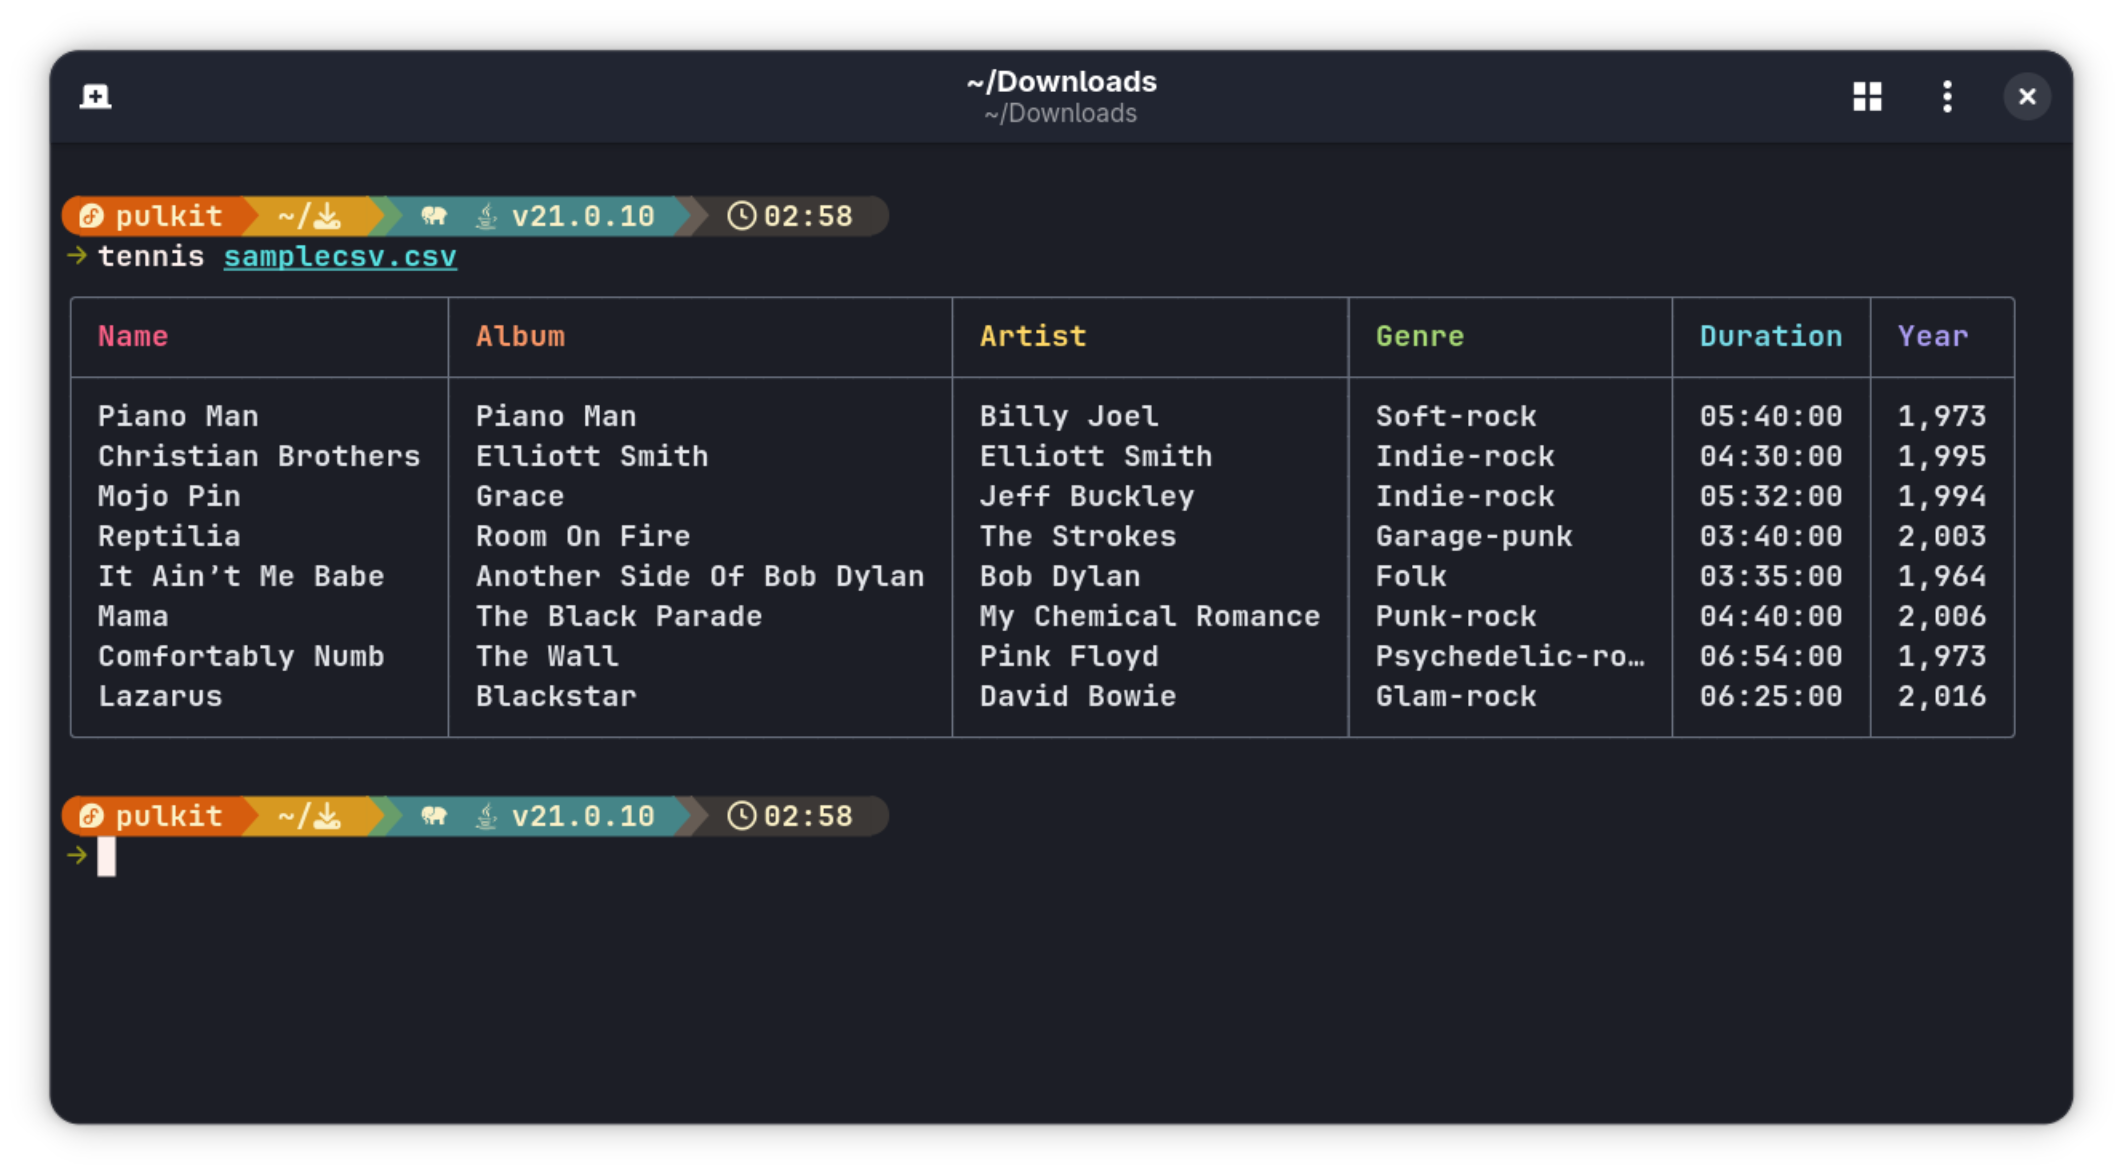Open a new terminal tab
This screenshot has width=2124, height=1174.
tap(95, 96)
